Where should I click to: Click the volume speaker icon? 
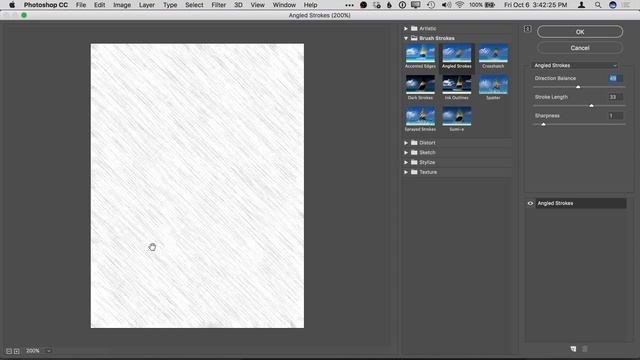(446, 5)
